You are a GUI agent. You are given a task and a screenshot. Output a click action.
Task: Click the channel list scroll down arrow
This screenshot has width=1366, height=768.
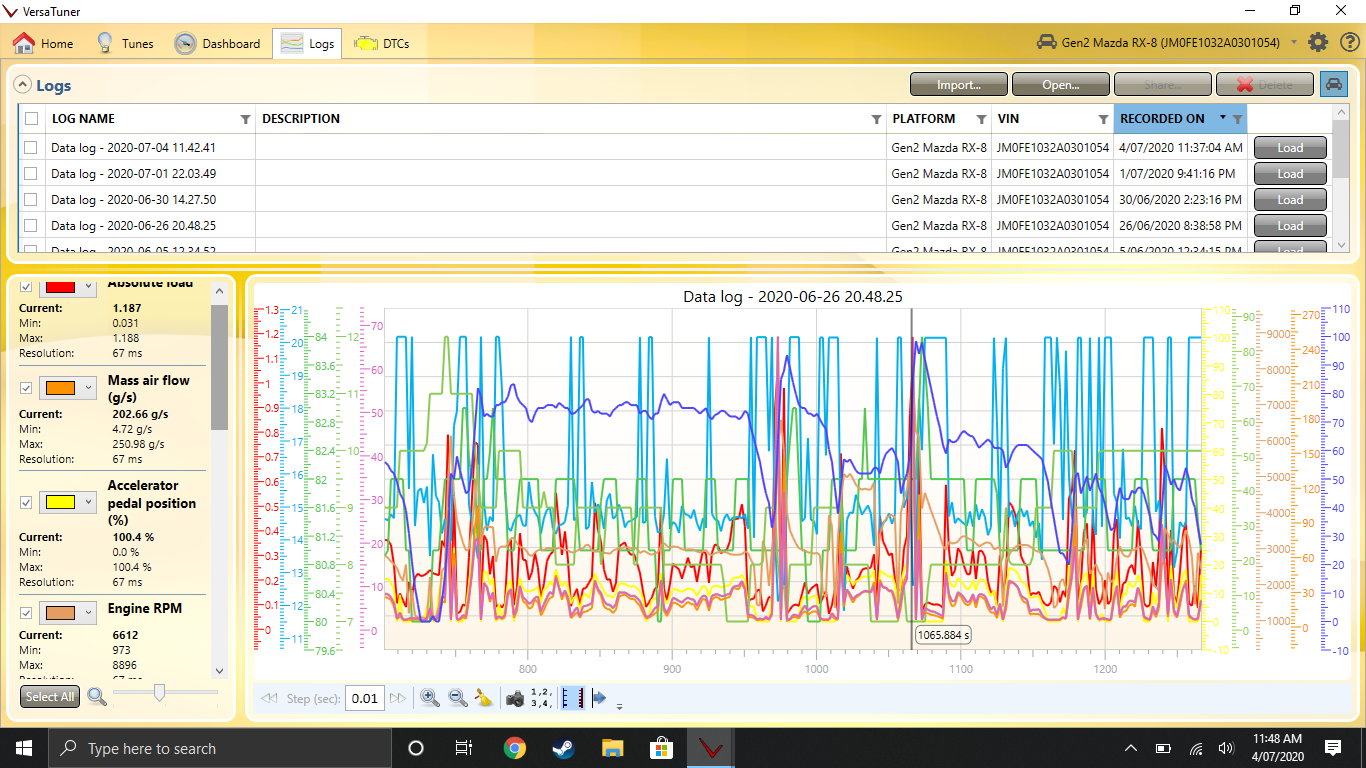(220, 670)
